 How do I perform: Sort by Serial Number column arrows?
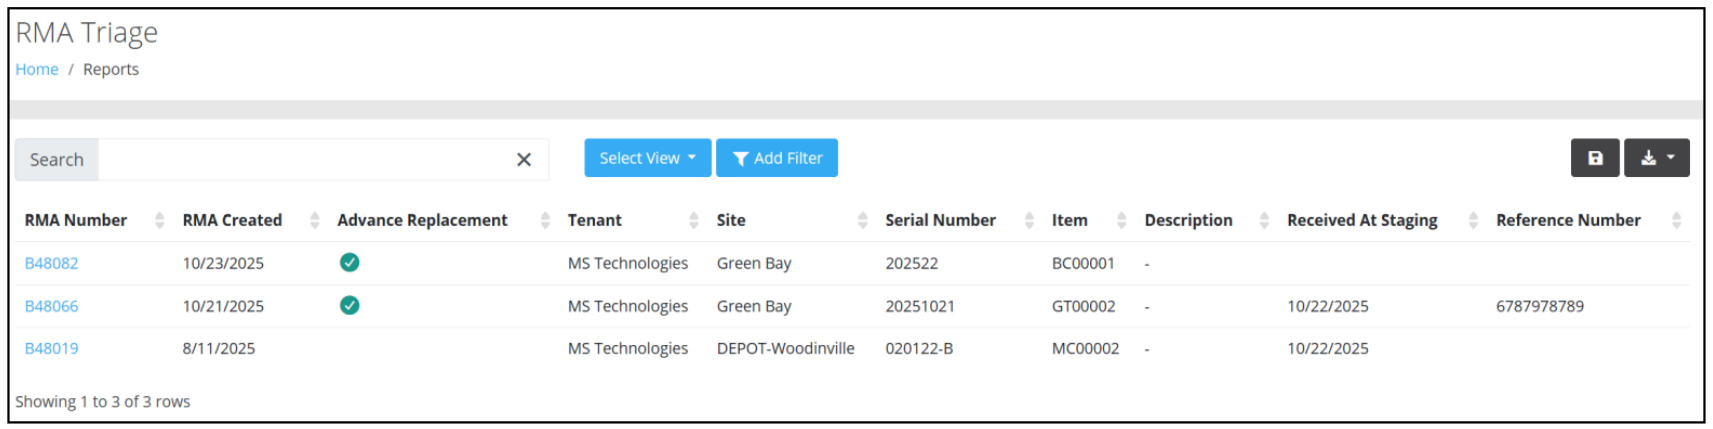pyautogui.click(x=1029, y=220)
